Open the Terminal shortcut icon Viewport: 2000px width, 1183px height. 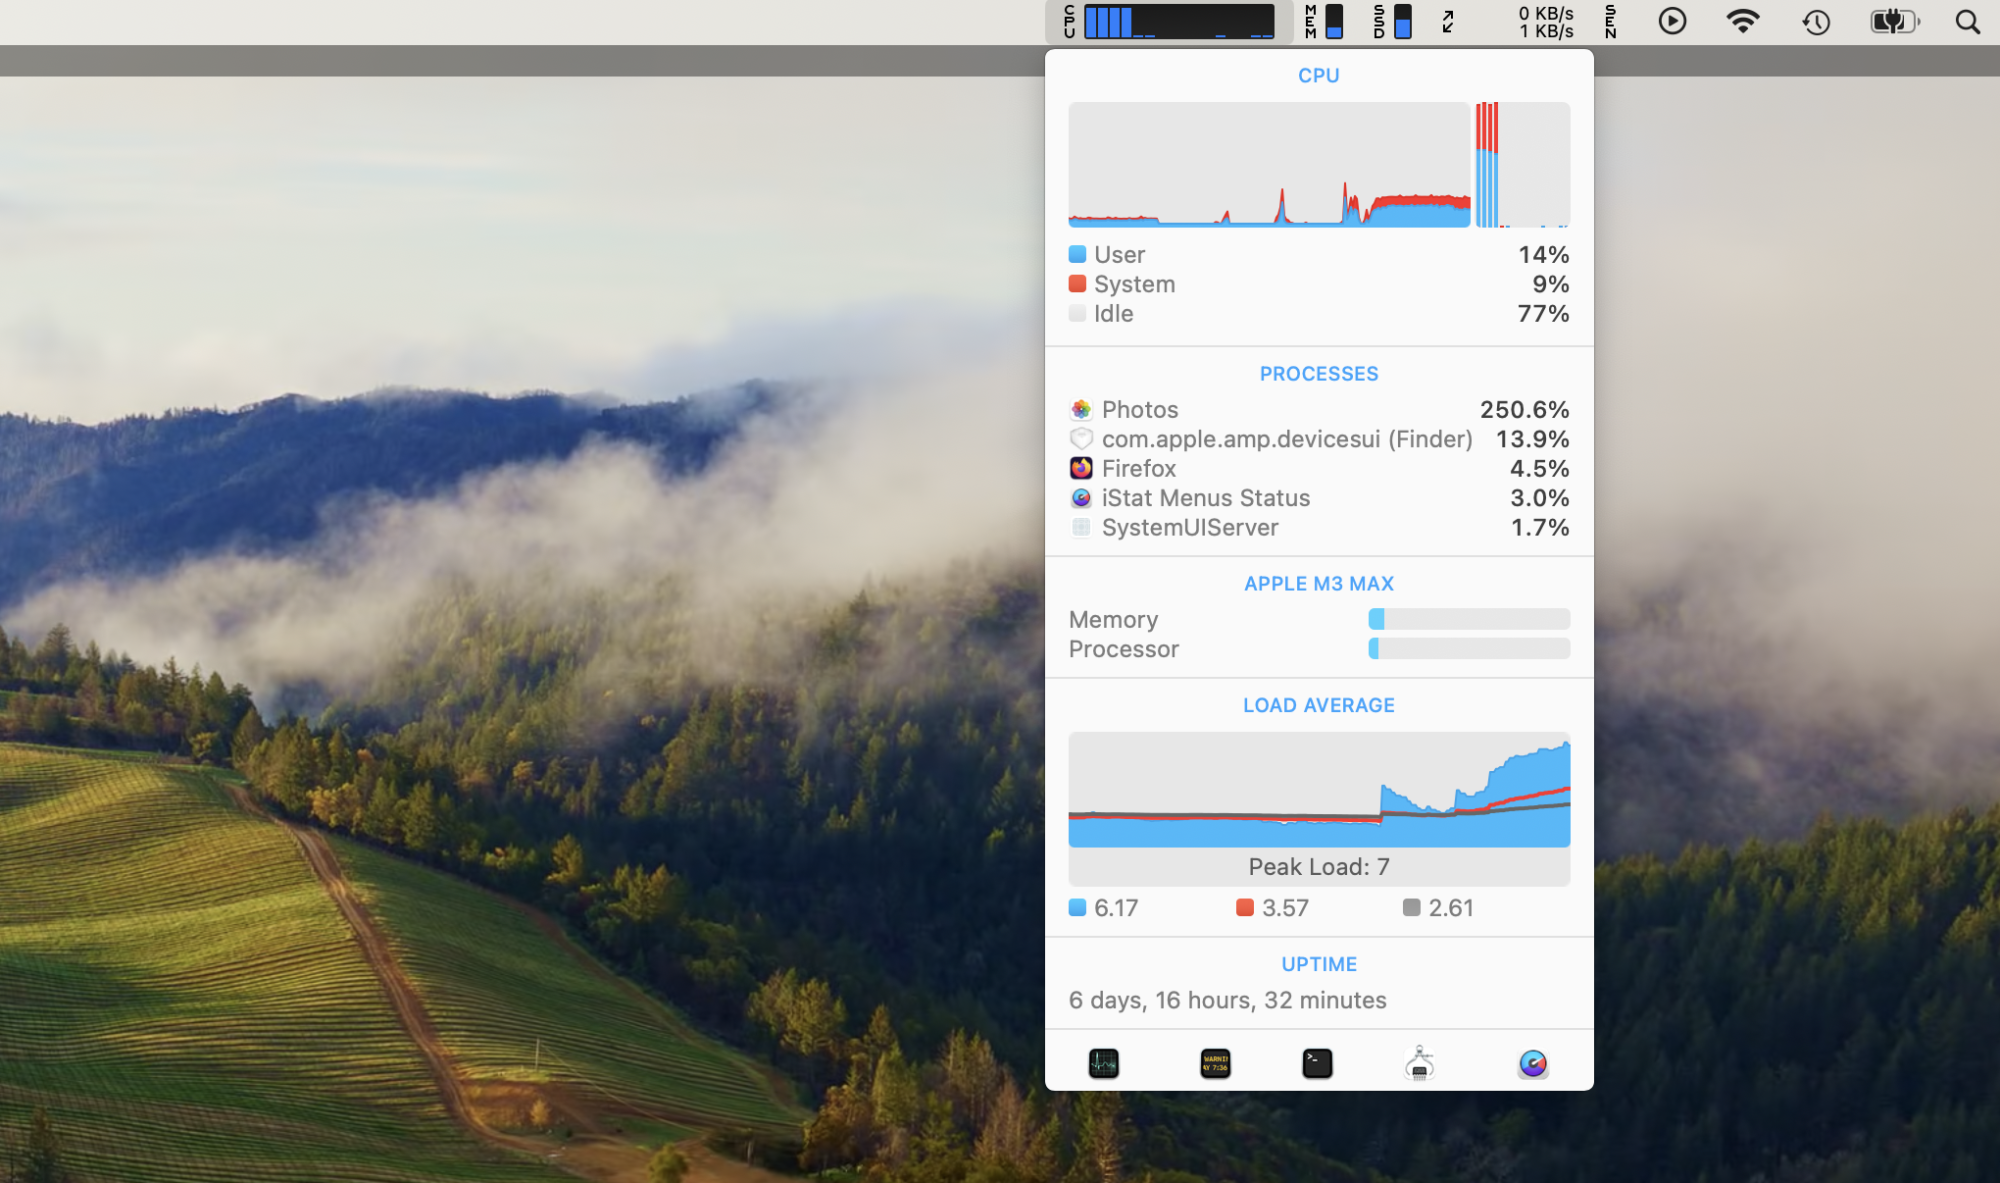1317,1063
